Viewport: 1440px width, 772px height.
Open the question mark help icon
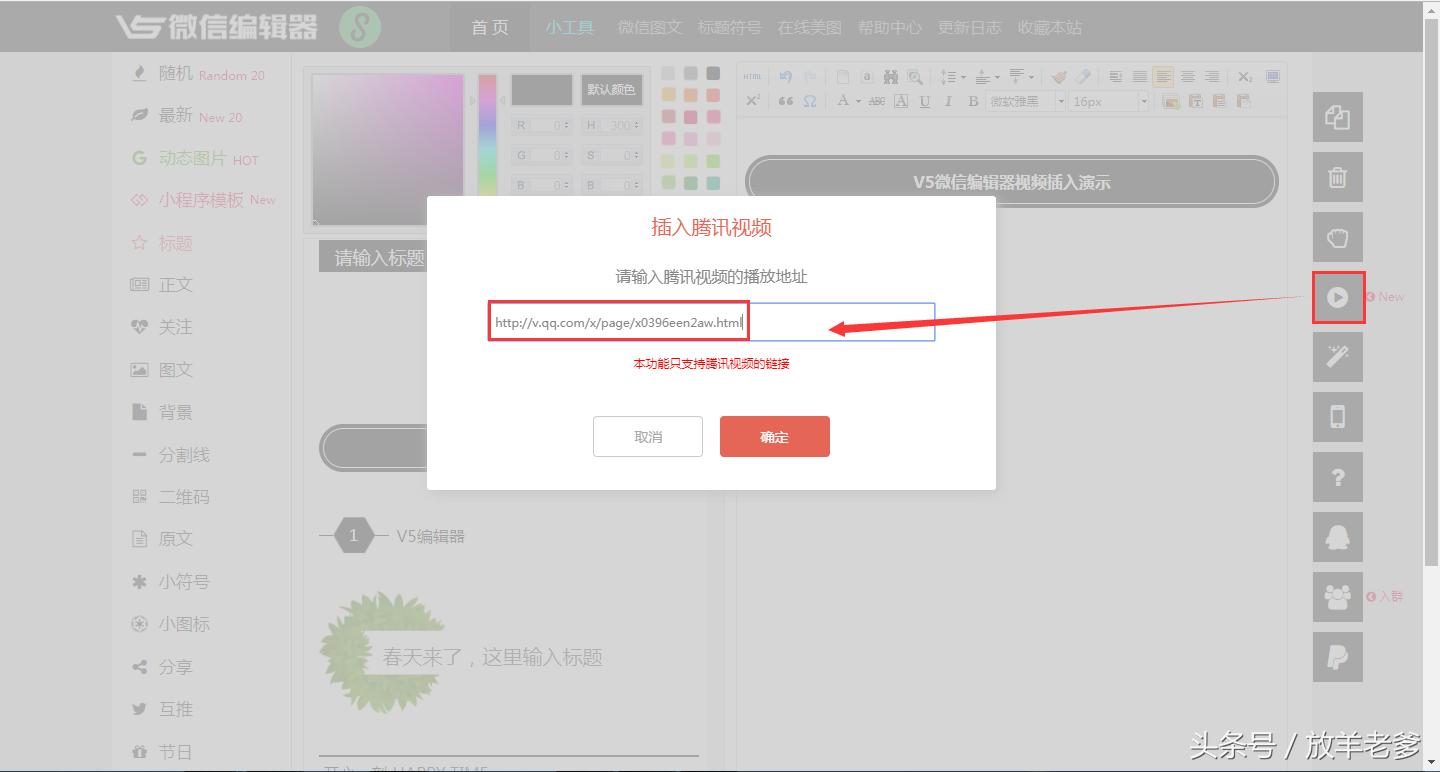click(x=1338, y=477)
